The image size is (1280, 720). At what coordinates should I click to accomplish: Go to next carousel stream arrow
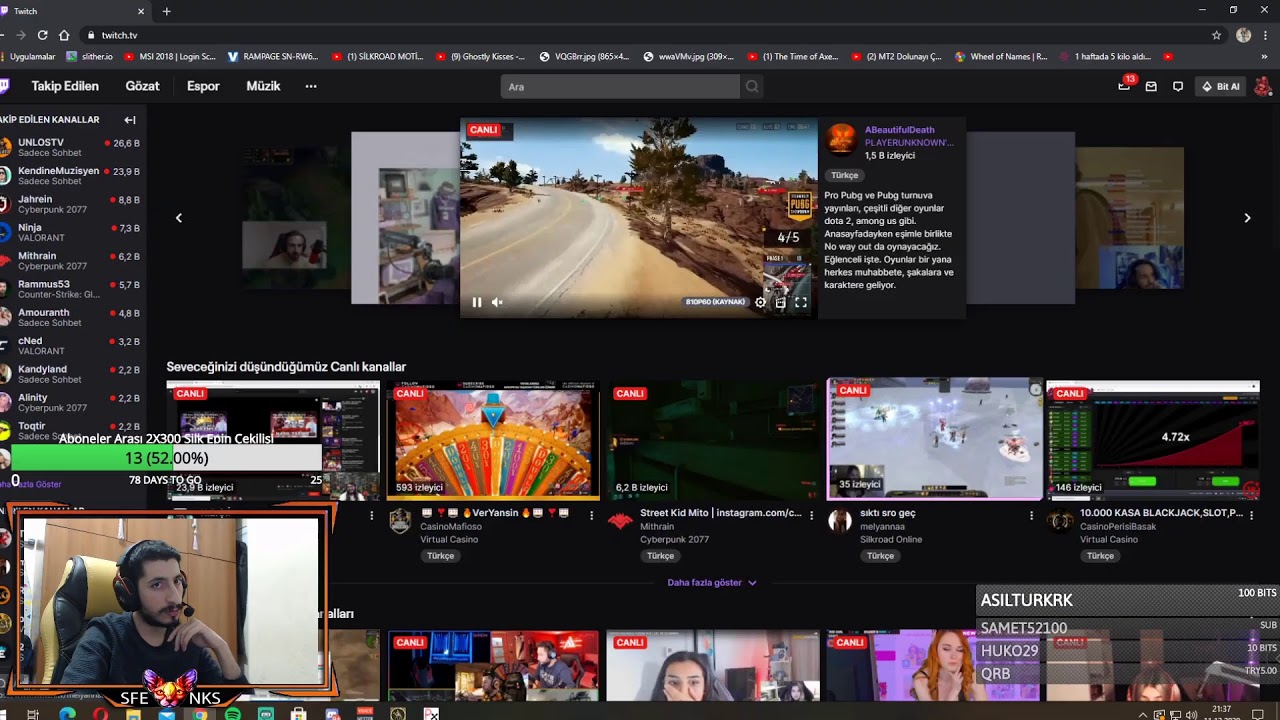point(1247,218)
